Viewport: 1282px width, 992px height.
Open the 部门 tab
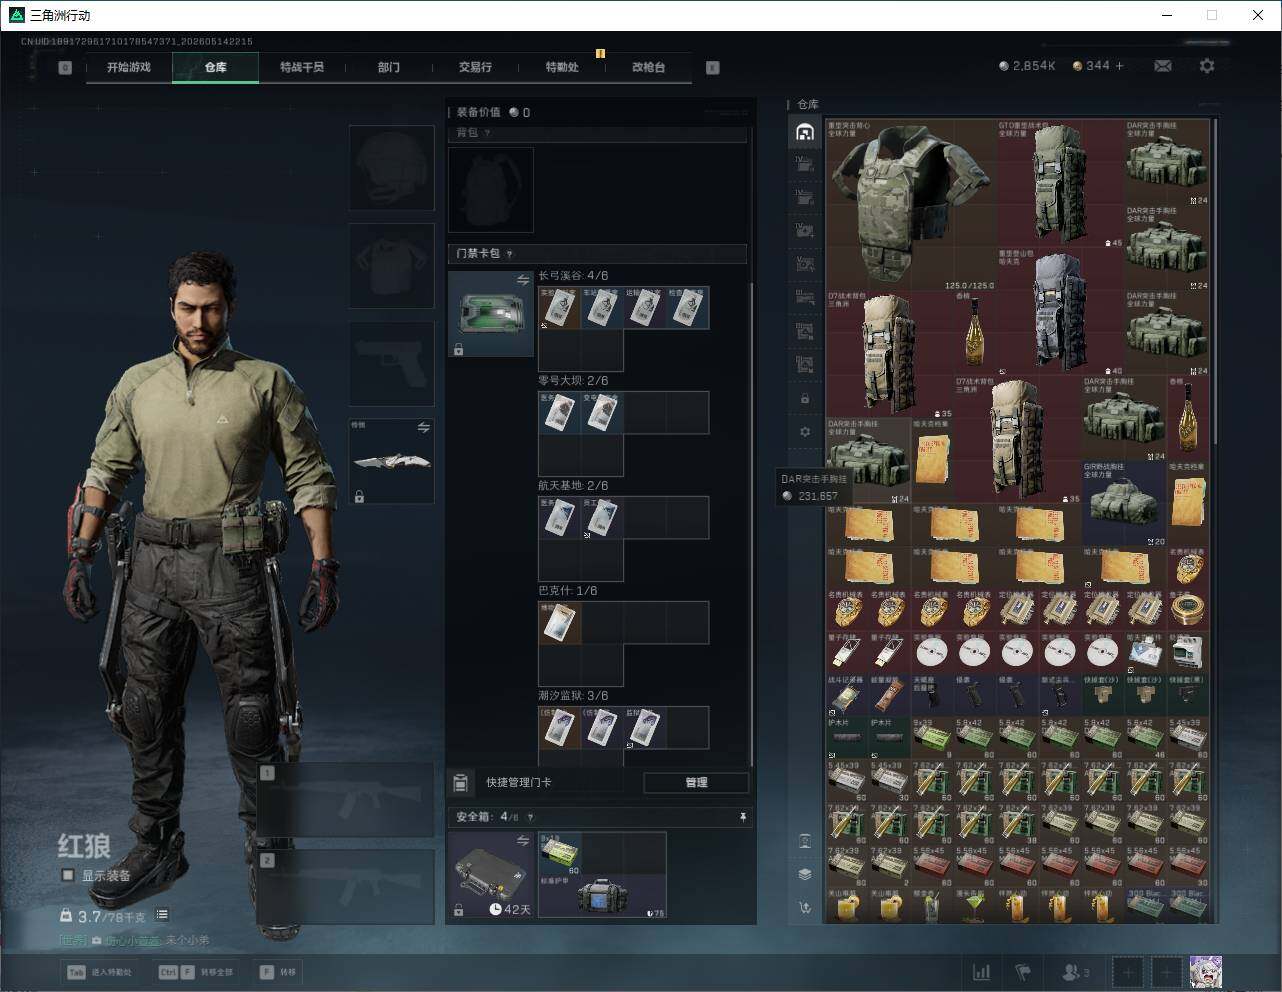(388, 67)
